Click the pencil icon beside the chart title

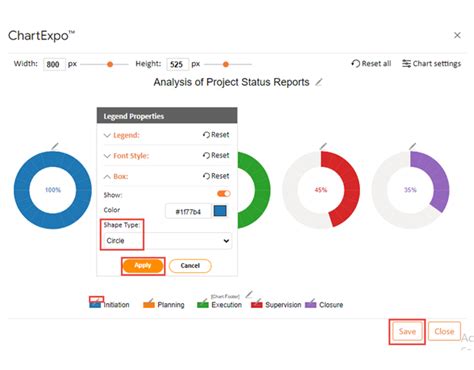click(x=319, y=82)
